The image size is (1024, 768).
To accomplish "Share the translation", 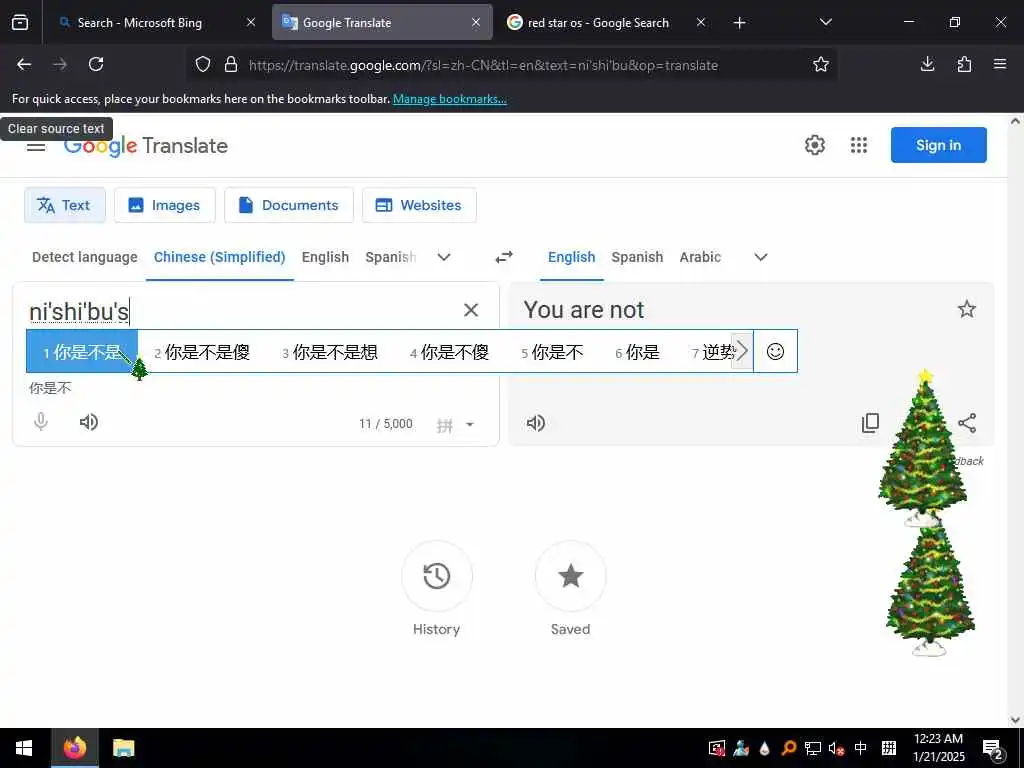I will (x=967, y=423).
